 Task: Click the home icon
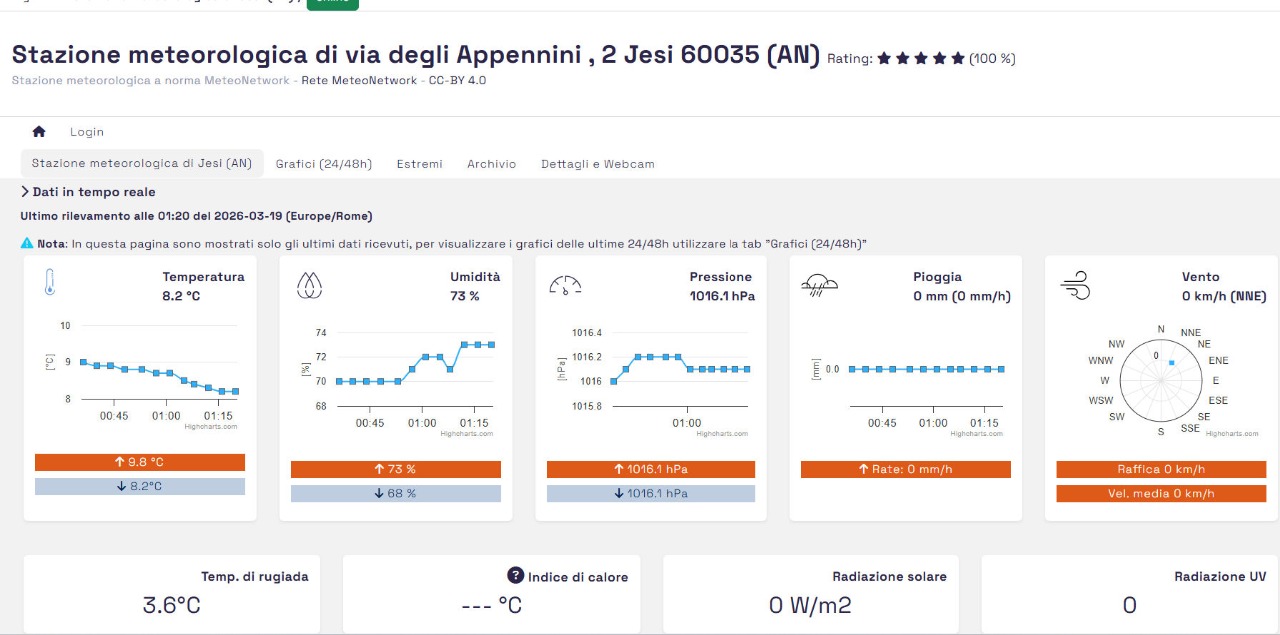coord(39,132)
